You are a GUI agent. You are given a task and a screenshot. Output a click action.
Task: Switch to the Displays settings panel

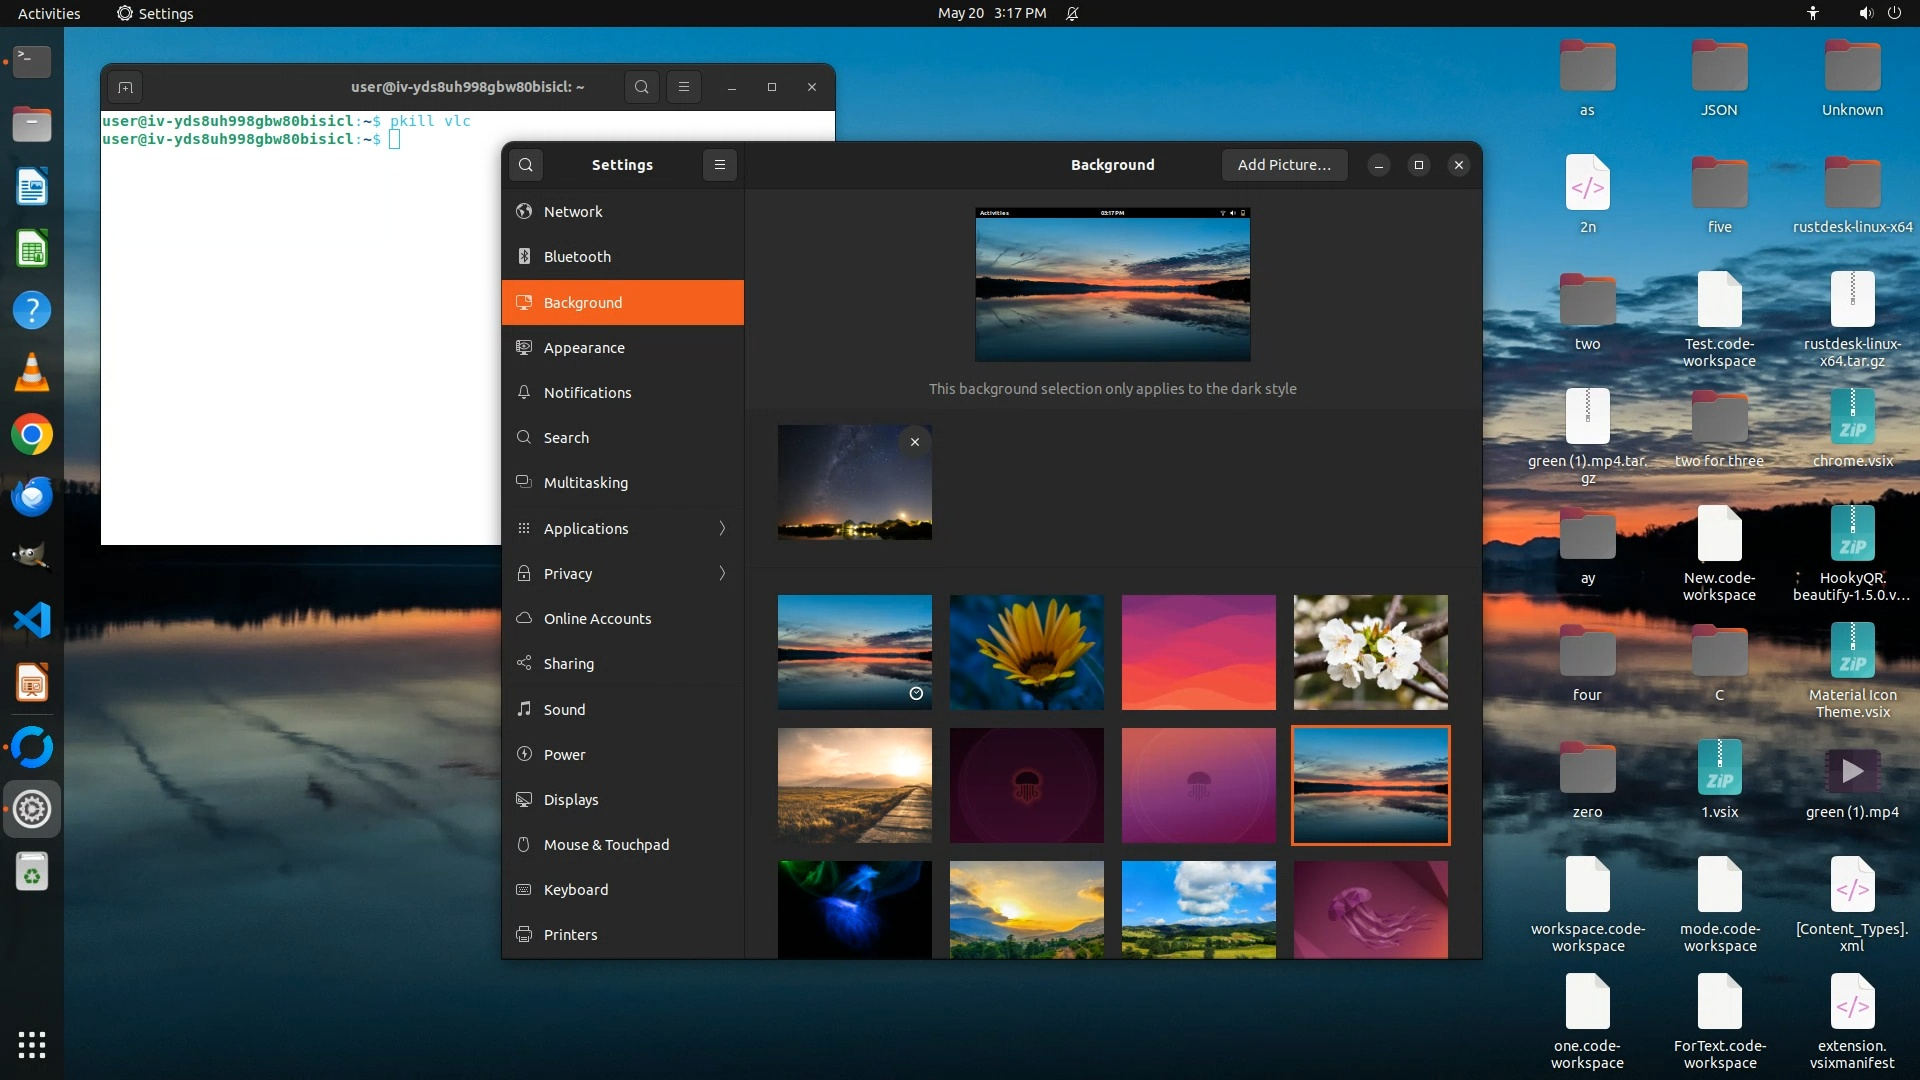[571, 800]
